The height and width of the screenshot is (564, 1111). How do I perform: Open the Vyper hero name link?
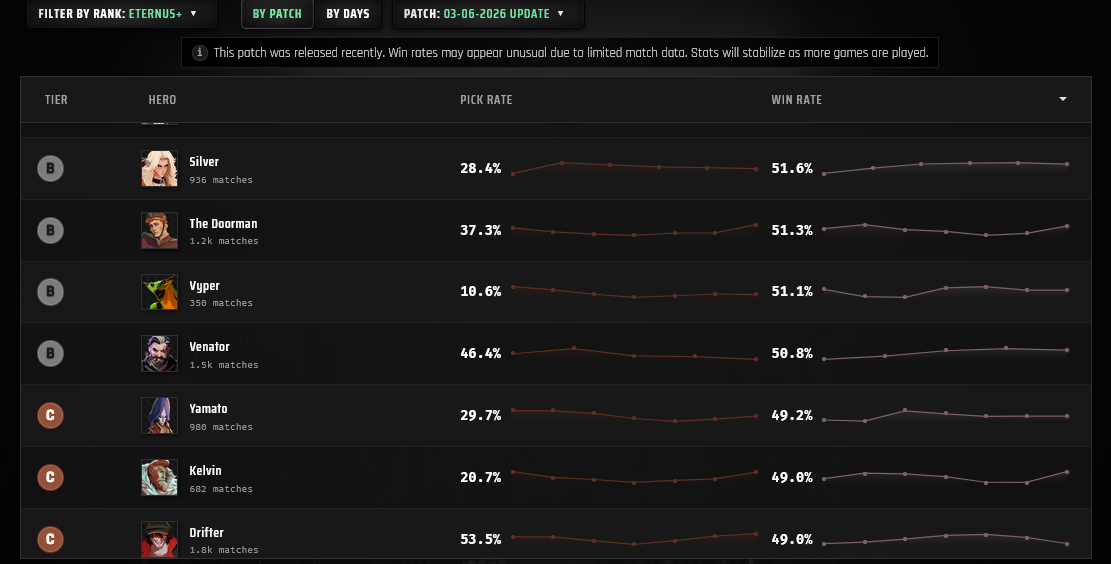[x=204, y=286]
